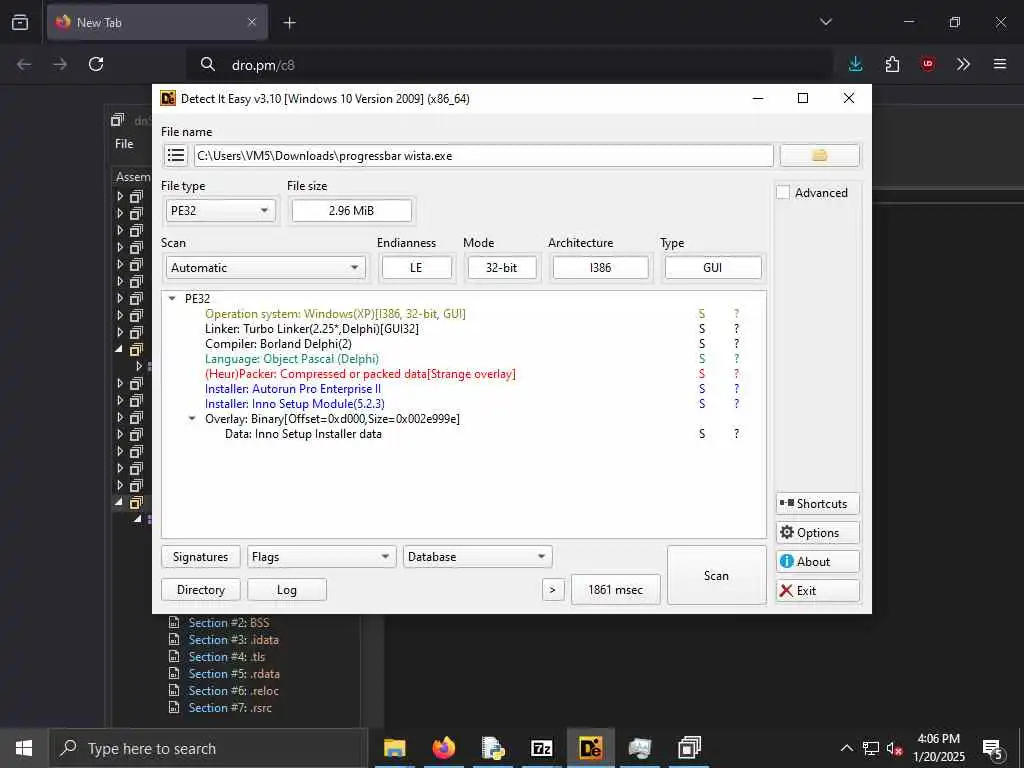Image resolution: width=1024 pixels, height=768 pixels.
Task: Click ? link on Borland Delphi row
Action: (x=736, y=344)
